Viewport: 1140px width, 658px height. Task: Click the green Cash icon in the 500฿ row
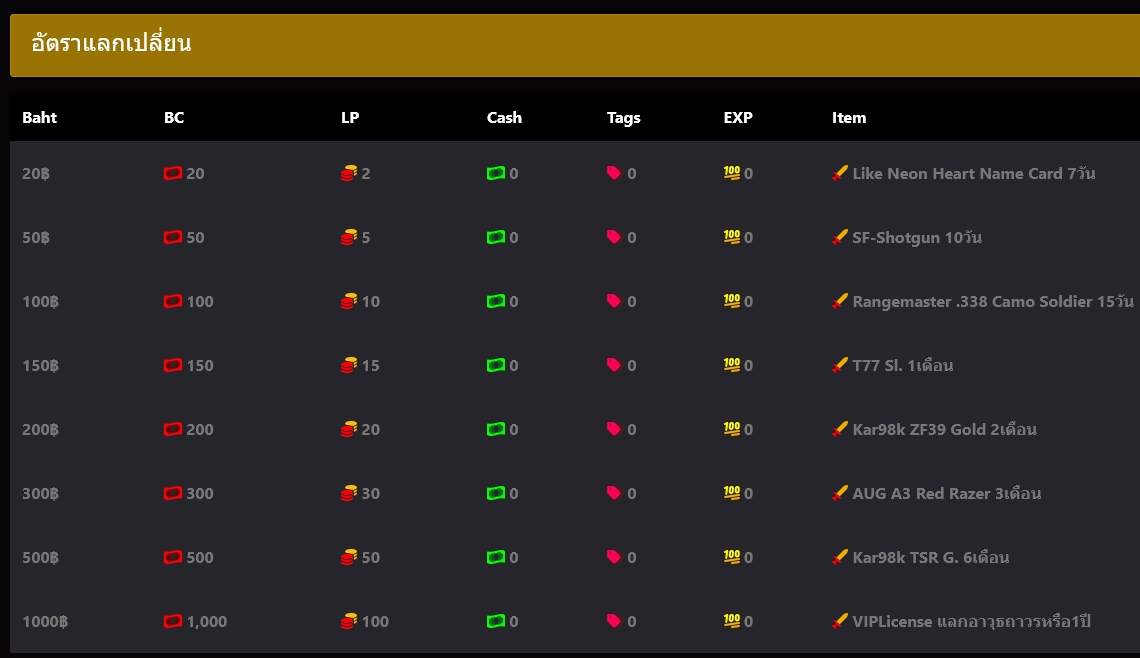click(496, 557)
